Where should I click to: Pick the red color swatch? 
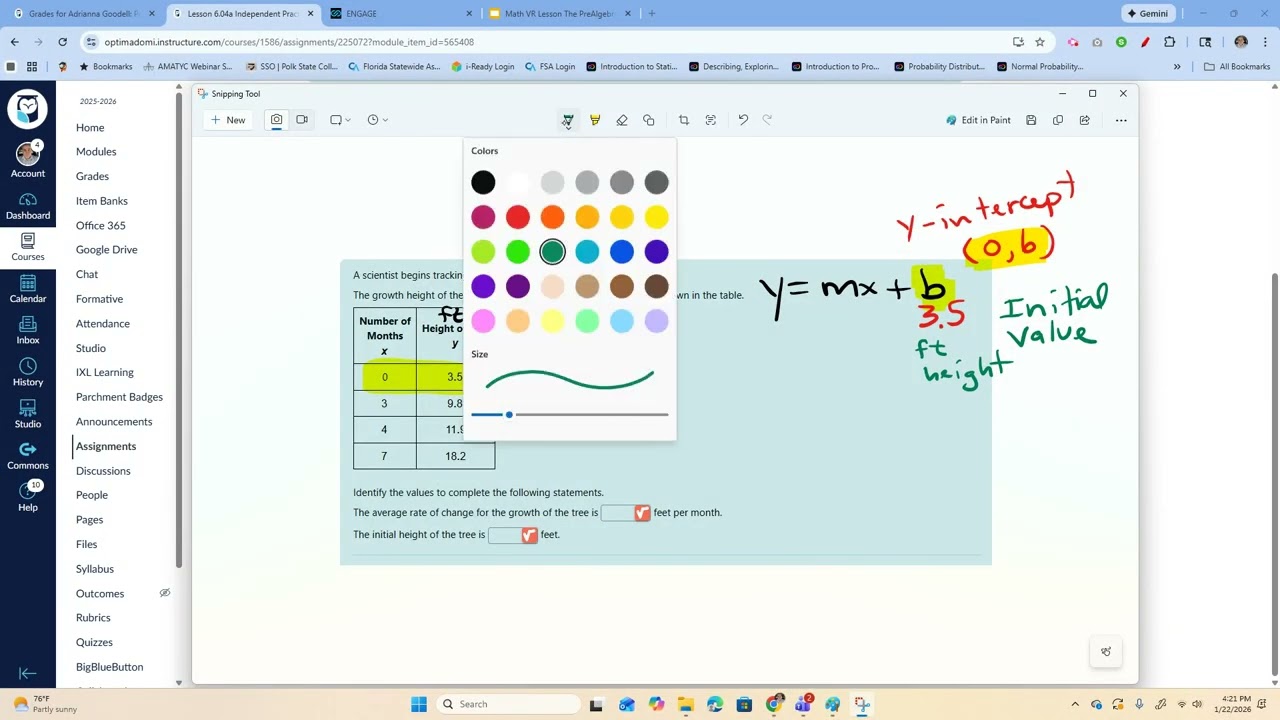coord(518,217)
